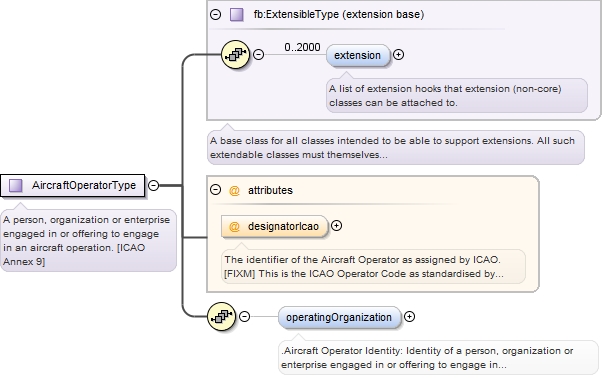Click the purple type icon next to fb:ExtensibleType
606x378 pixels.
tap(237, 15)
